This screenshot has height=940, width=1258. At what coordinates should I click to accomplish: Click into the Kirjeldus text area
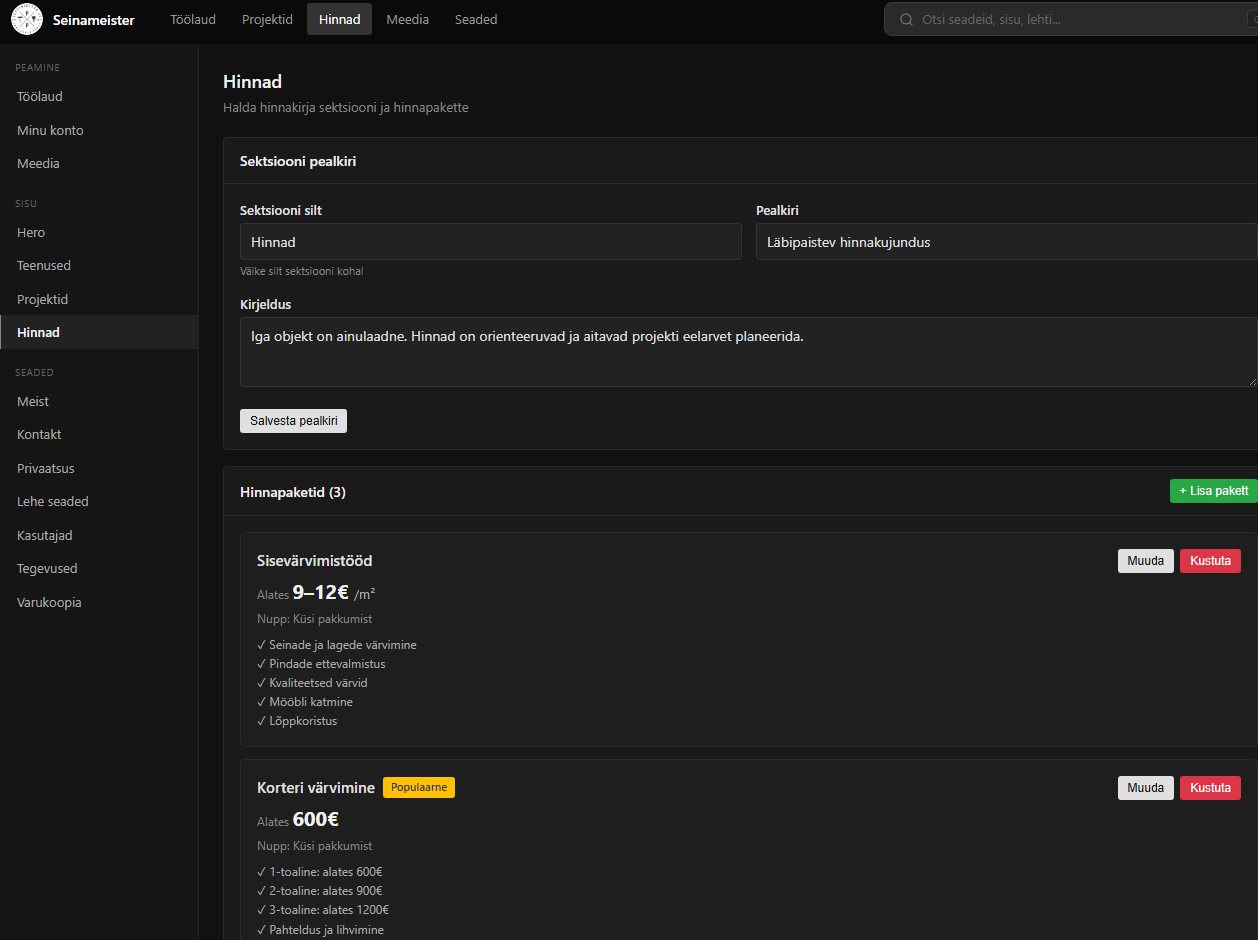(x=747, y=352)
